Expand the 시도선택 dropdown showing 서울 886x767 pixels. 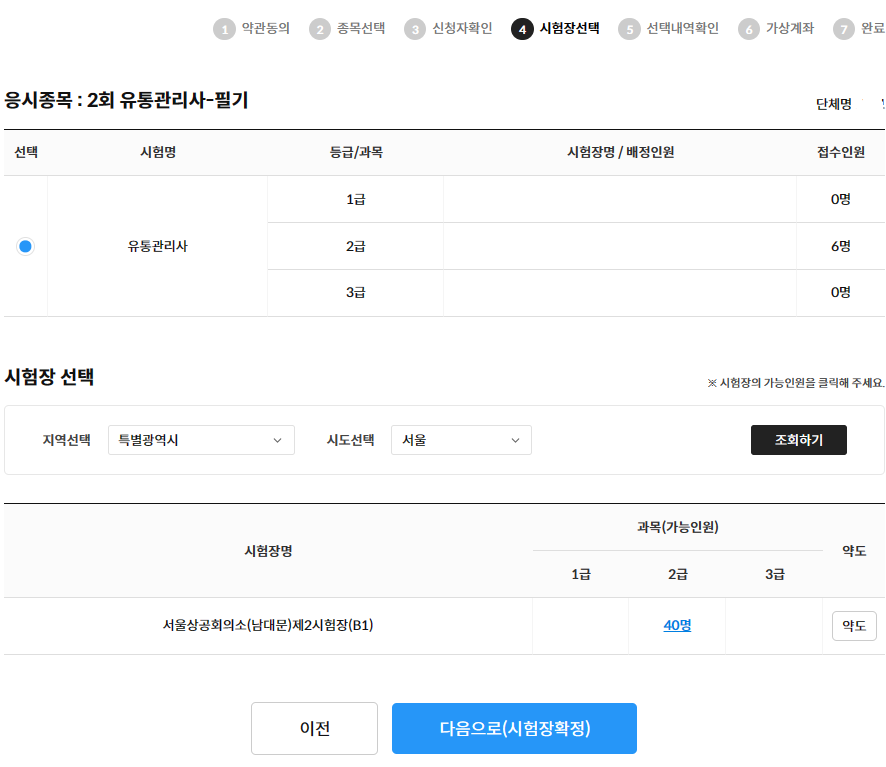tap(461, 440)
